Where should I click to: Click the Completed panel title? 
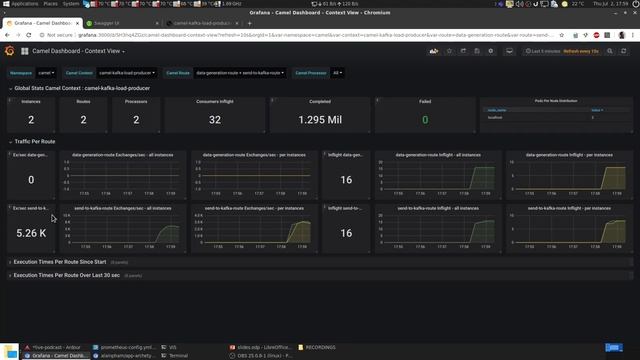pos(320,102)
